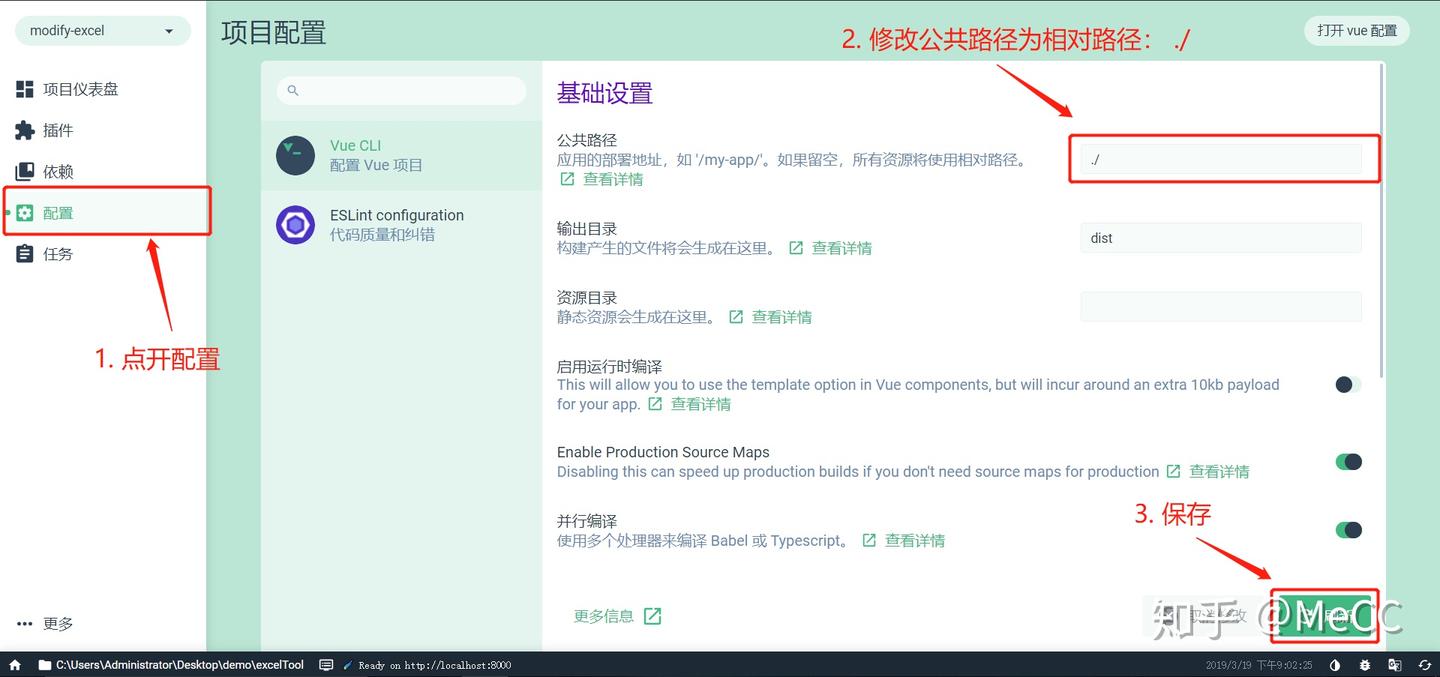
Task: Open the 更多信息 link
Action: (605, 616)
